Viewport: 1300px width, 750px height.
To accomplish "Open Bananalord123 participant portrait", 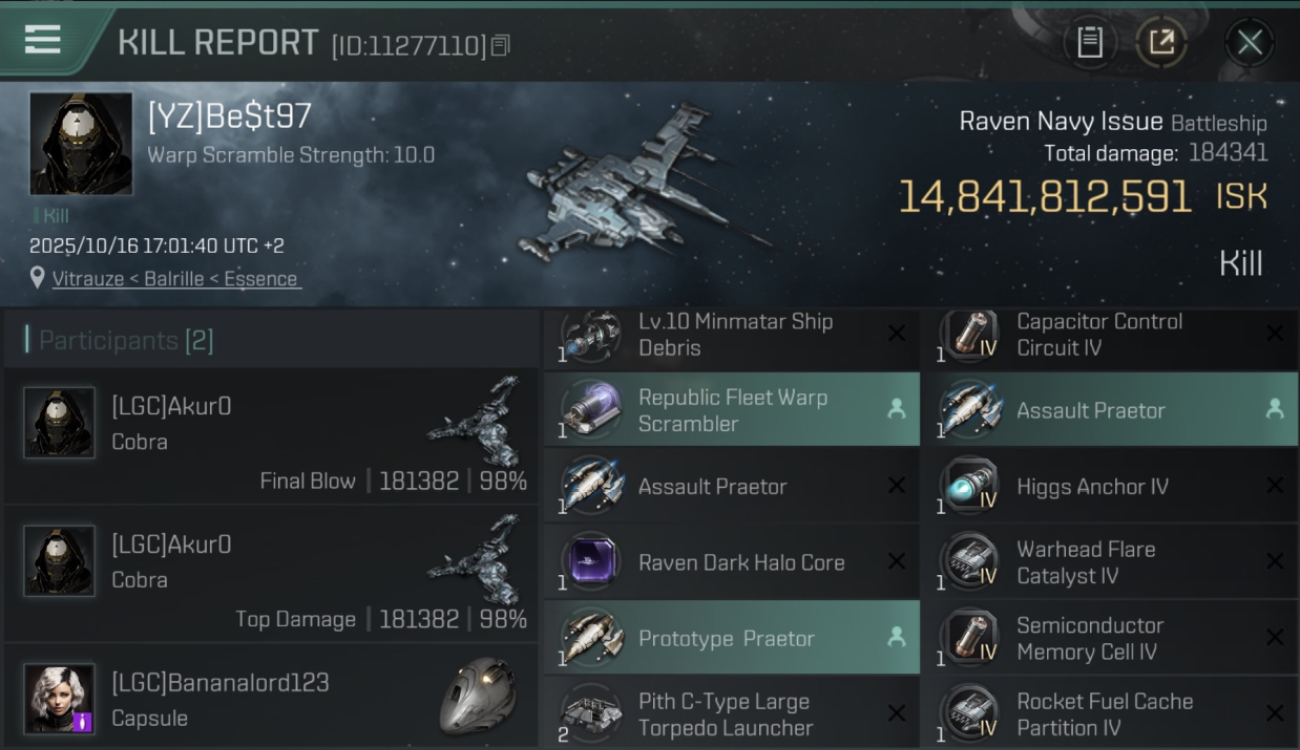I will [x=60, y=698].
